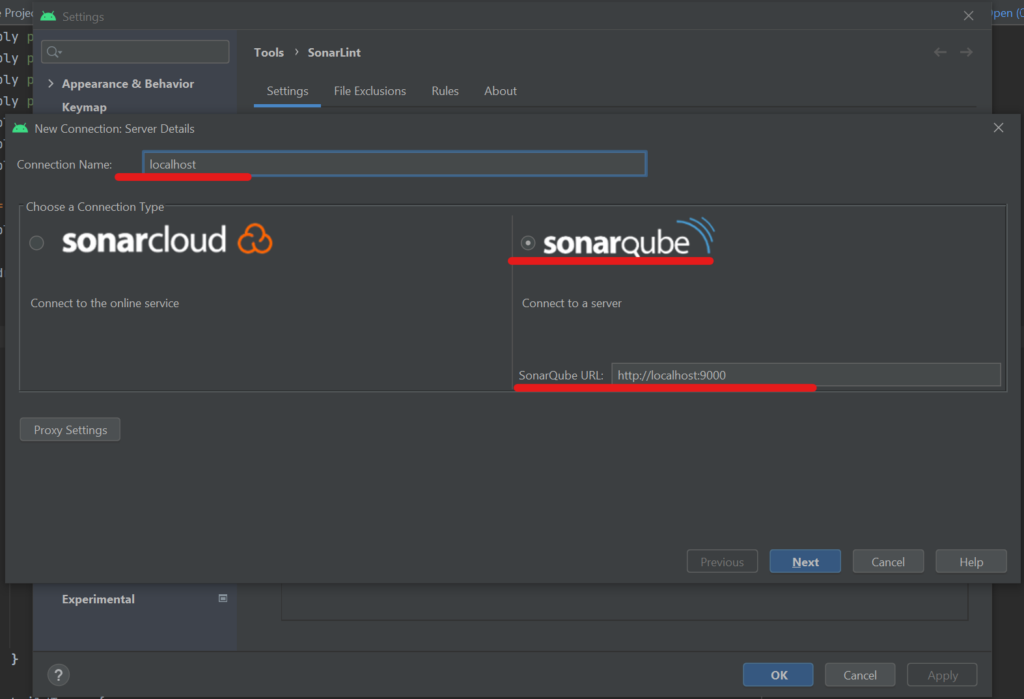Select Keymap in the settings tree
Image resolution: width=1024 pixels, height=699 pixels.
[84, 107]
